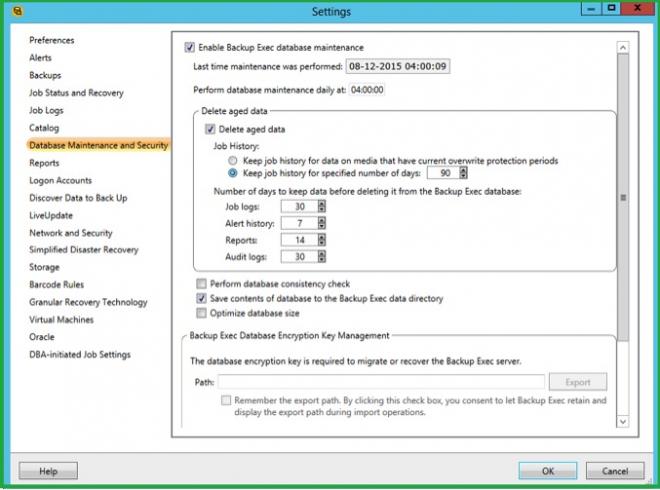Open the Alerts settings page

[40, 58]
